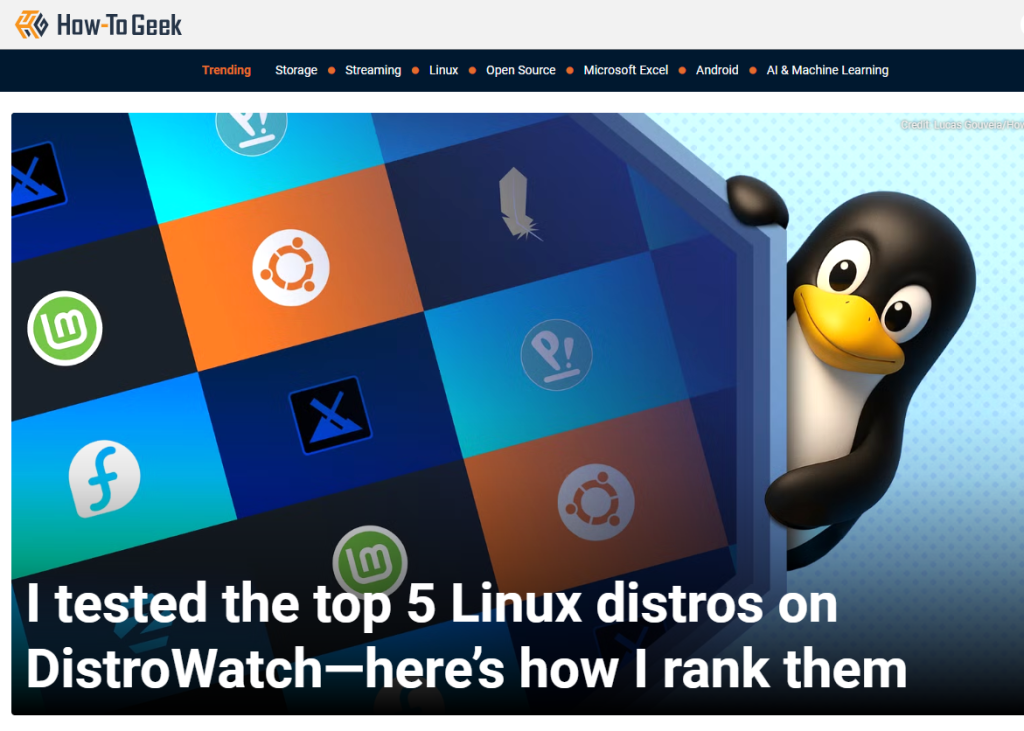The image size is (1024, 731).
Task: Open the Storage topic
Action: pos(296,70)
